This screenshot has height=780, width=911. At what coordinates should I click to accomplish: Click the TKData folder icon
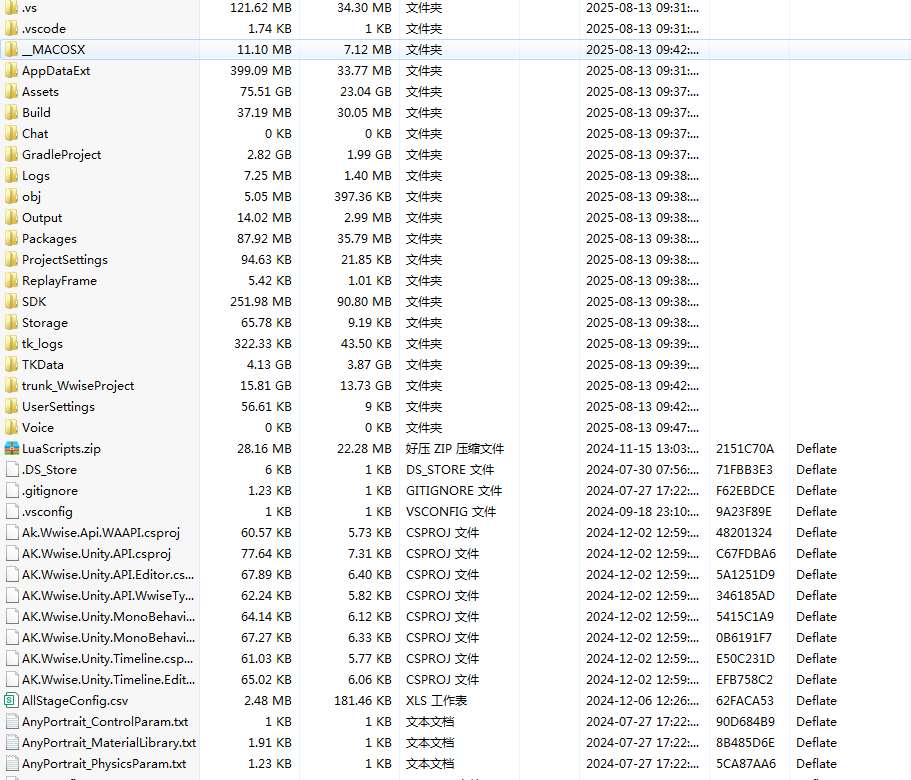click(x=12, y=365)
